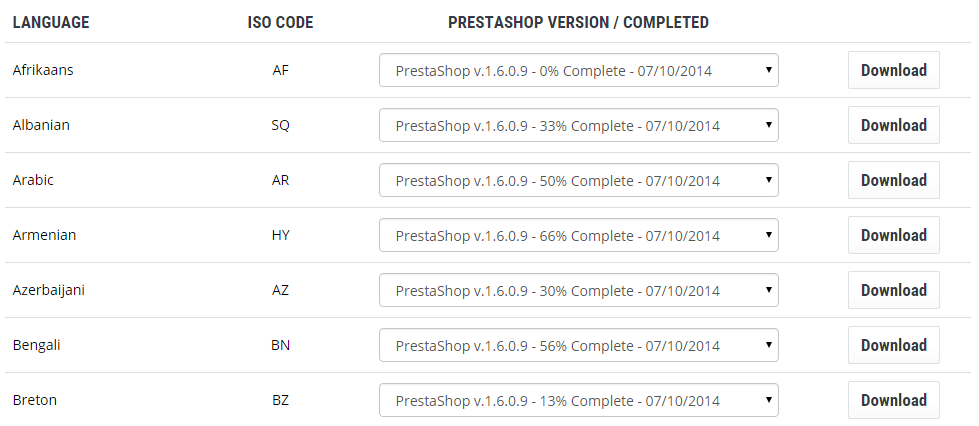Screen dimensions: 979x426
Task: Click the HY ISO code cell
Action: 280,235
